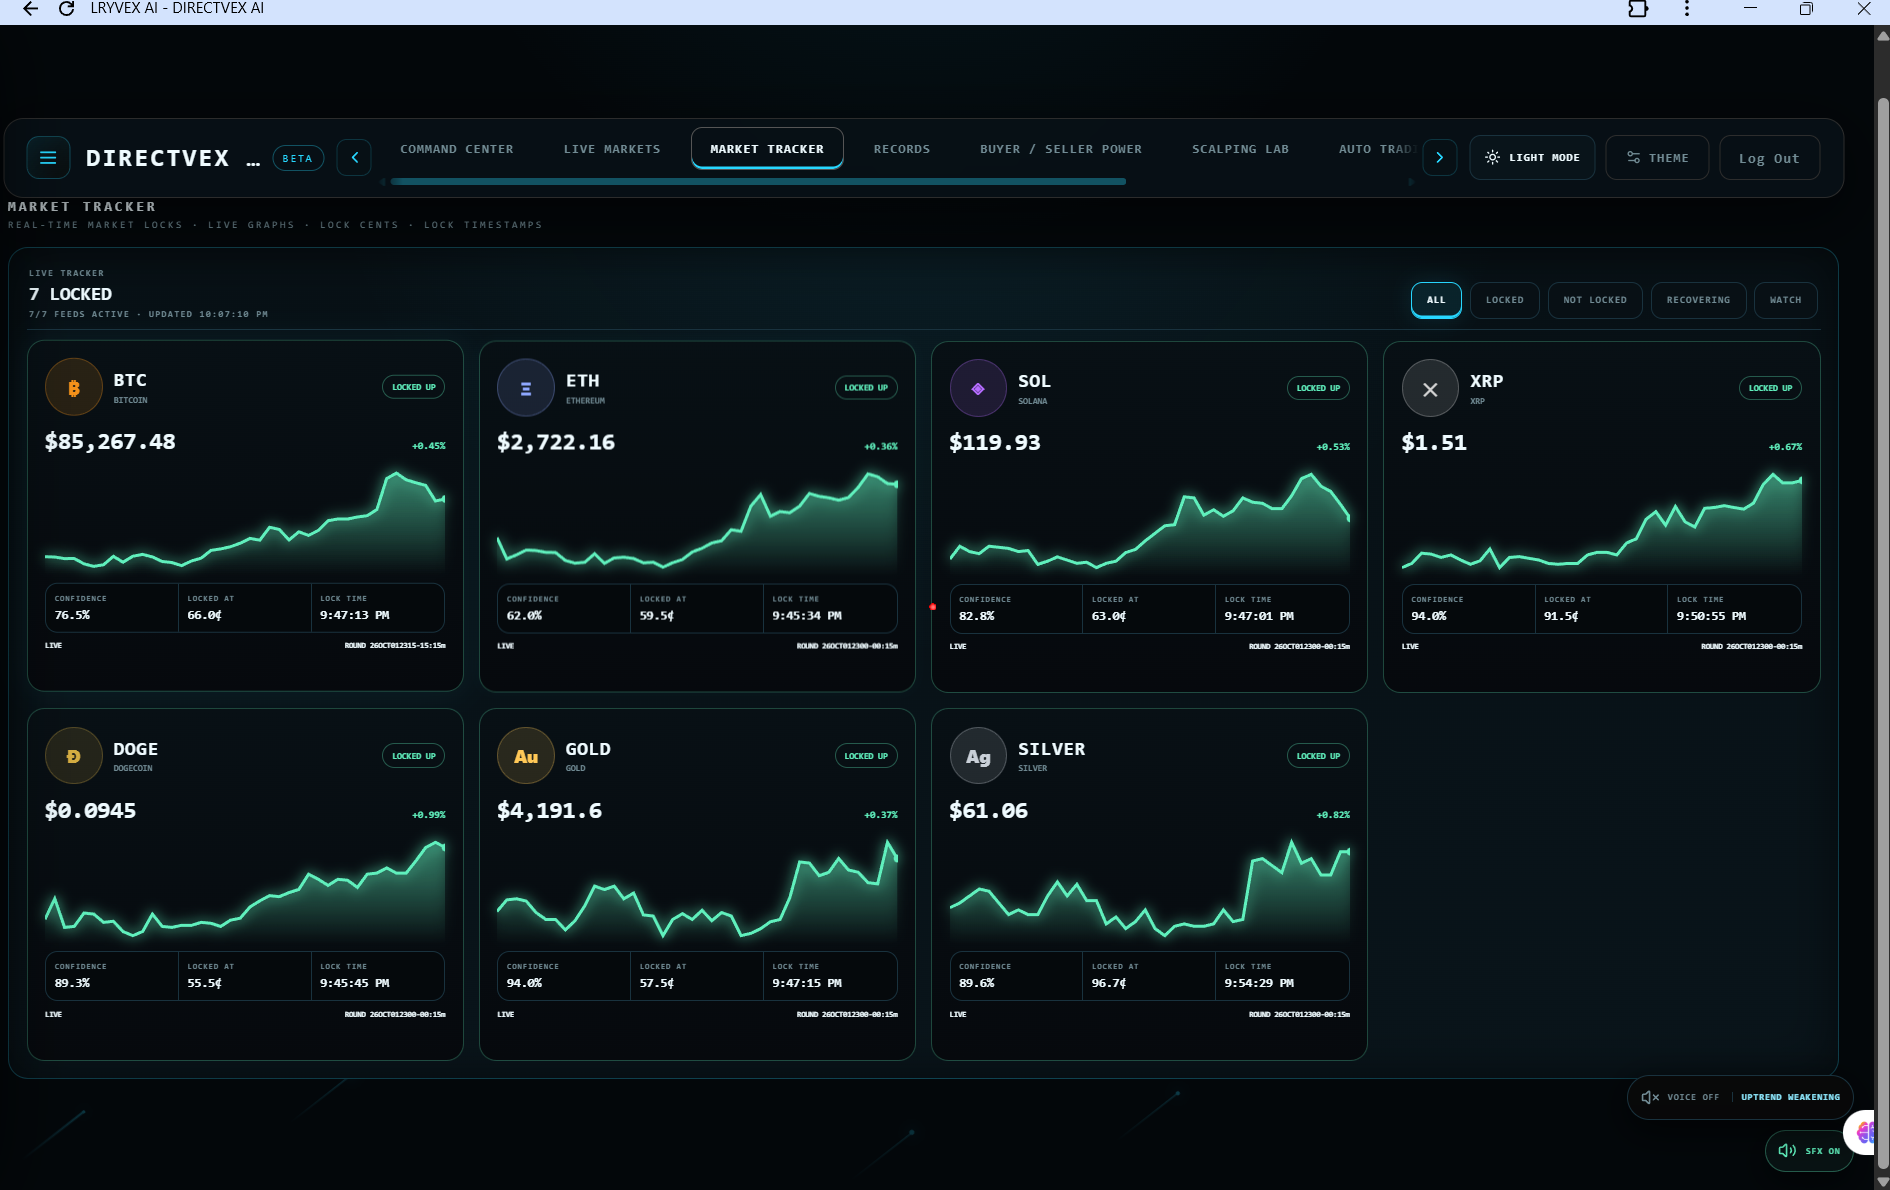1890x1190 pixels.
Task: Click BTC price $85,267.48
Action: coord(110,442)
